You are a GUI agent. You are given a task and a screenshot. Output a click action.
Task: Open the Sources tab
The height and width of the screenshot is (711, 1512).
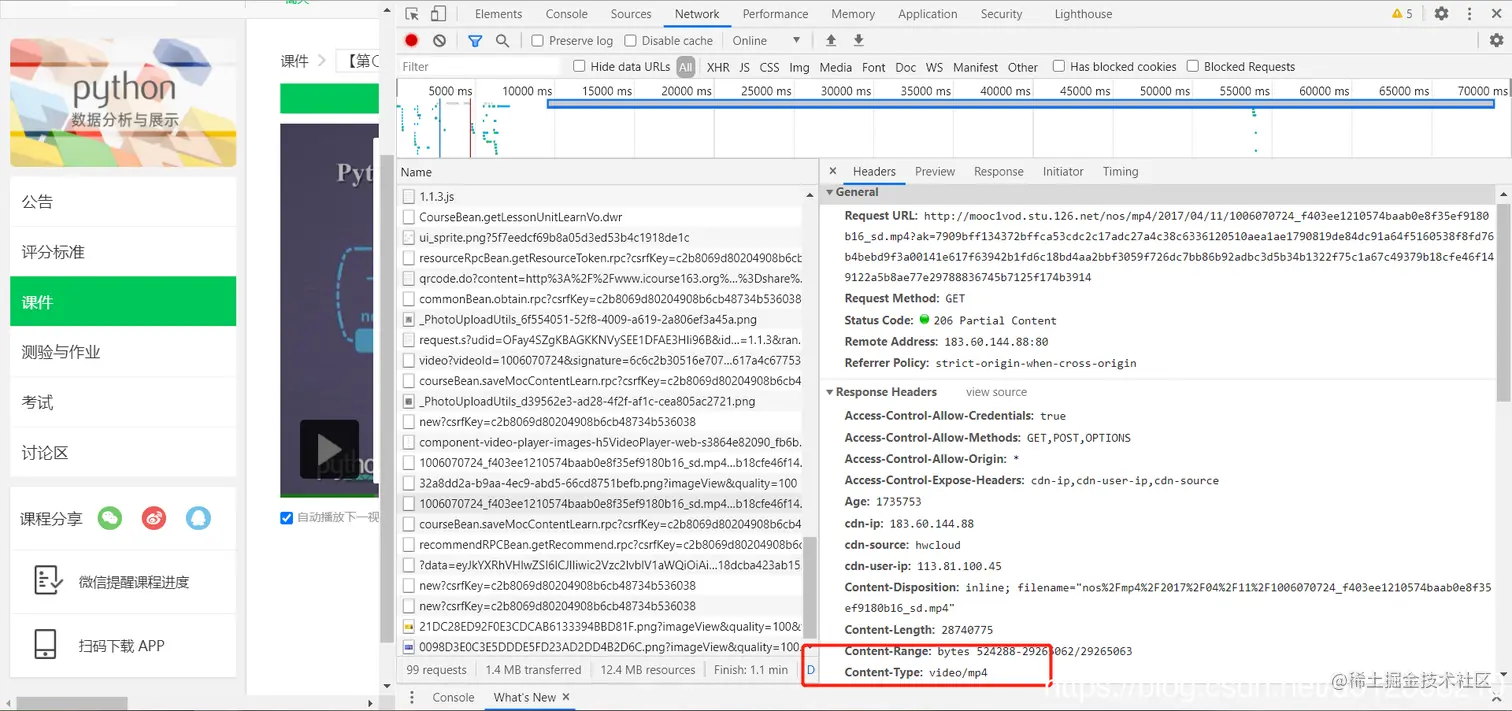tap(631, 14)
